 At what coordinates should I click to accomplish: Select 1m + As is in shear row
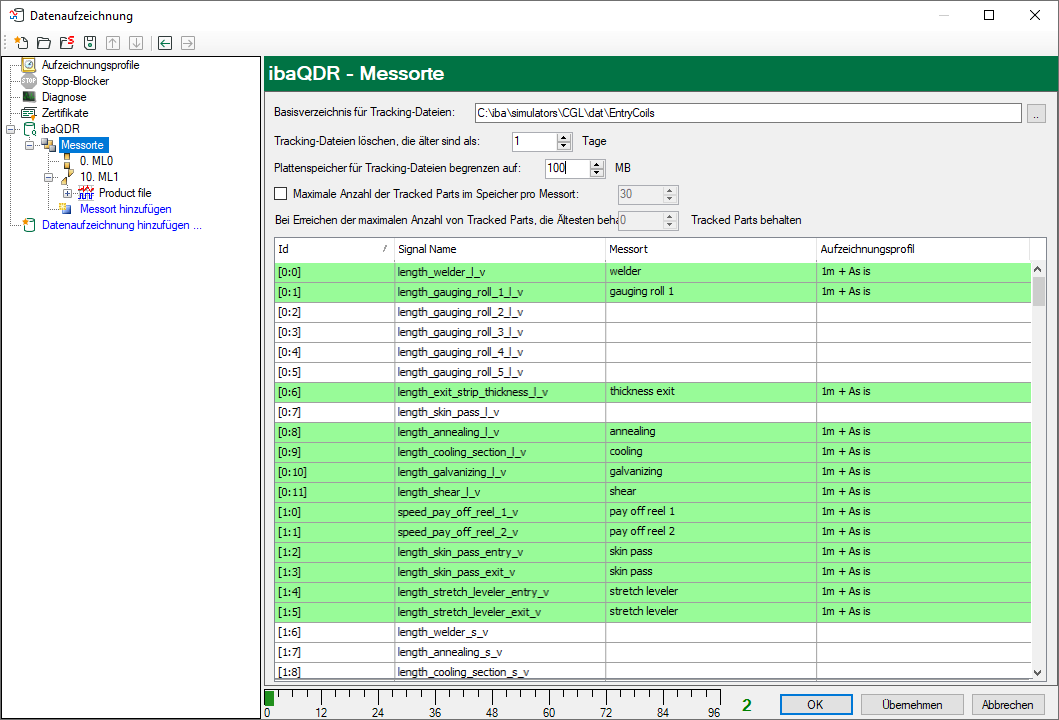923,492
